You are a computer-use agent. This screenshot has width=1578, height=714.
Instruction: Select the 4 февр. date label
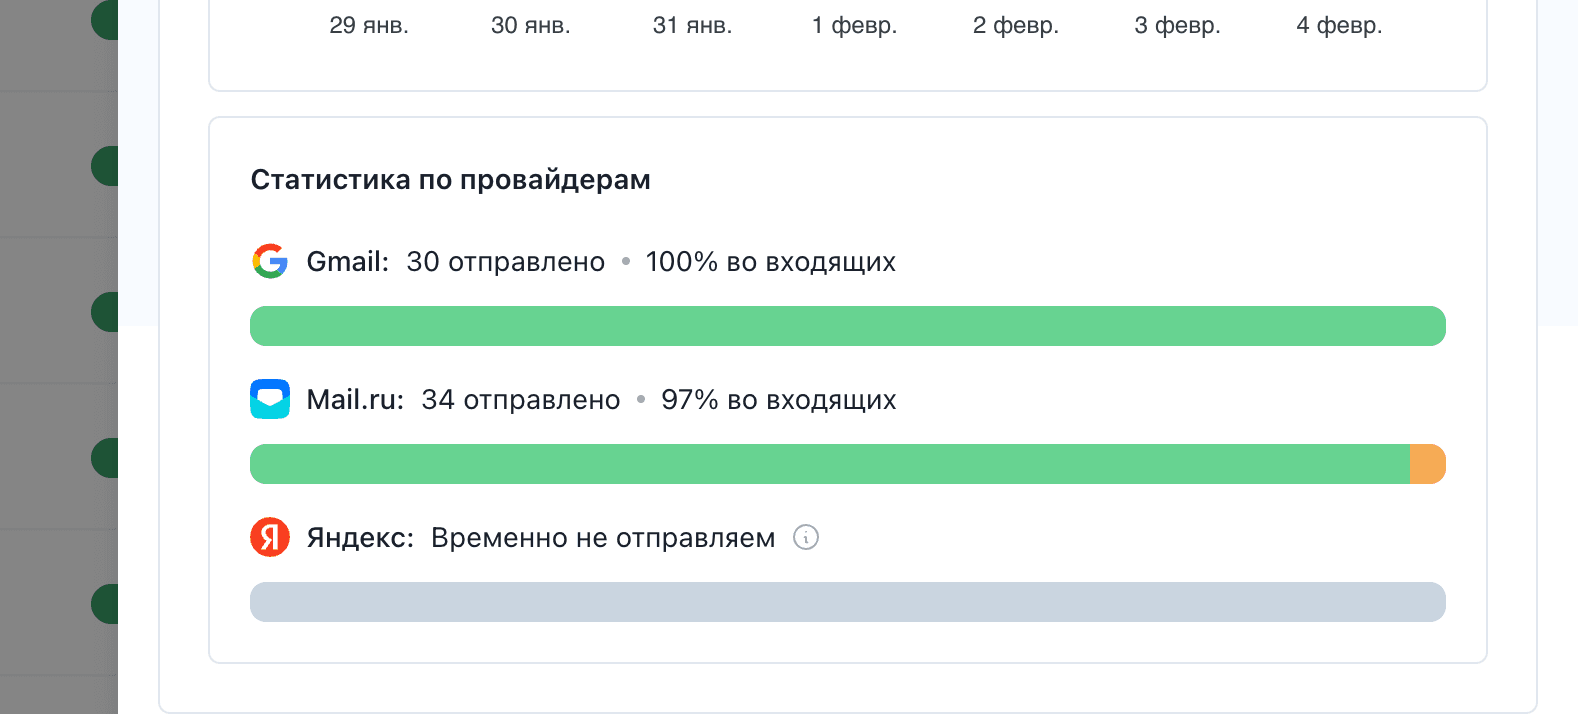[x=1339, y=25]
